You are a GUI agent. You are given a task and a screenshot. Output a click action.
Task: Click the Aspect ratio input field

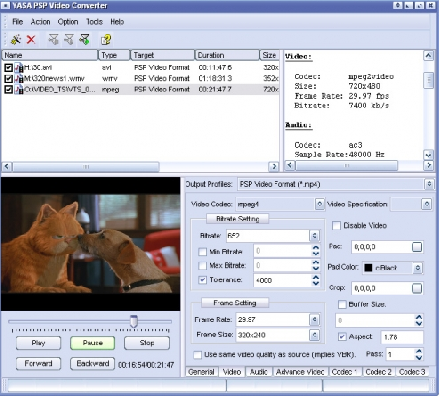pyautogui.click(x=402, y=337)
